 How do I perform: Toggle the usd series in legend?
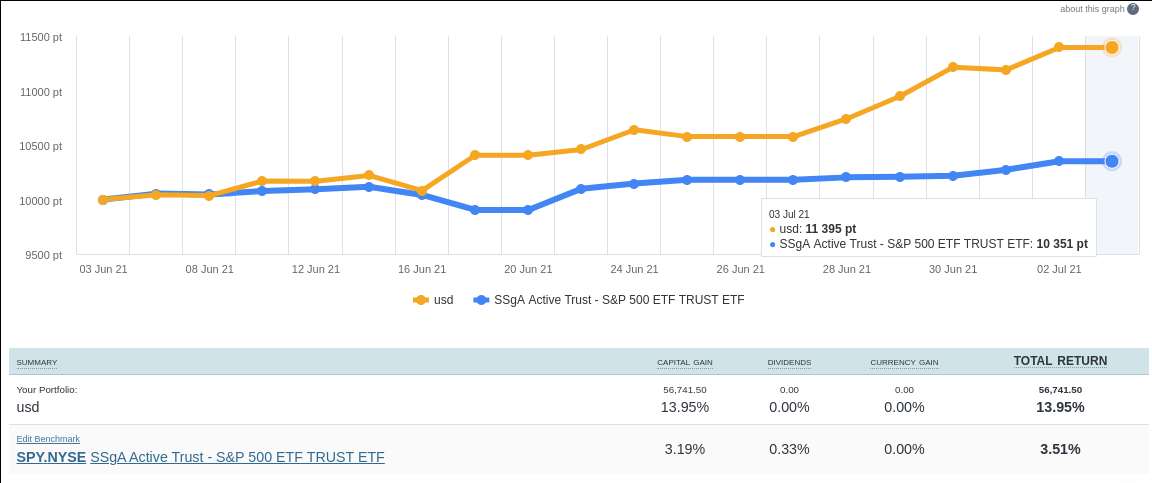[443, 300]
